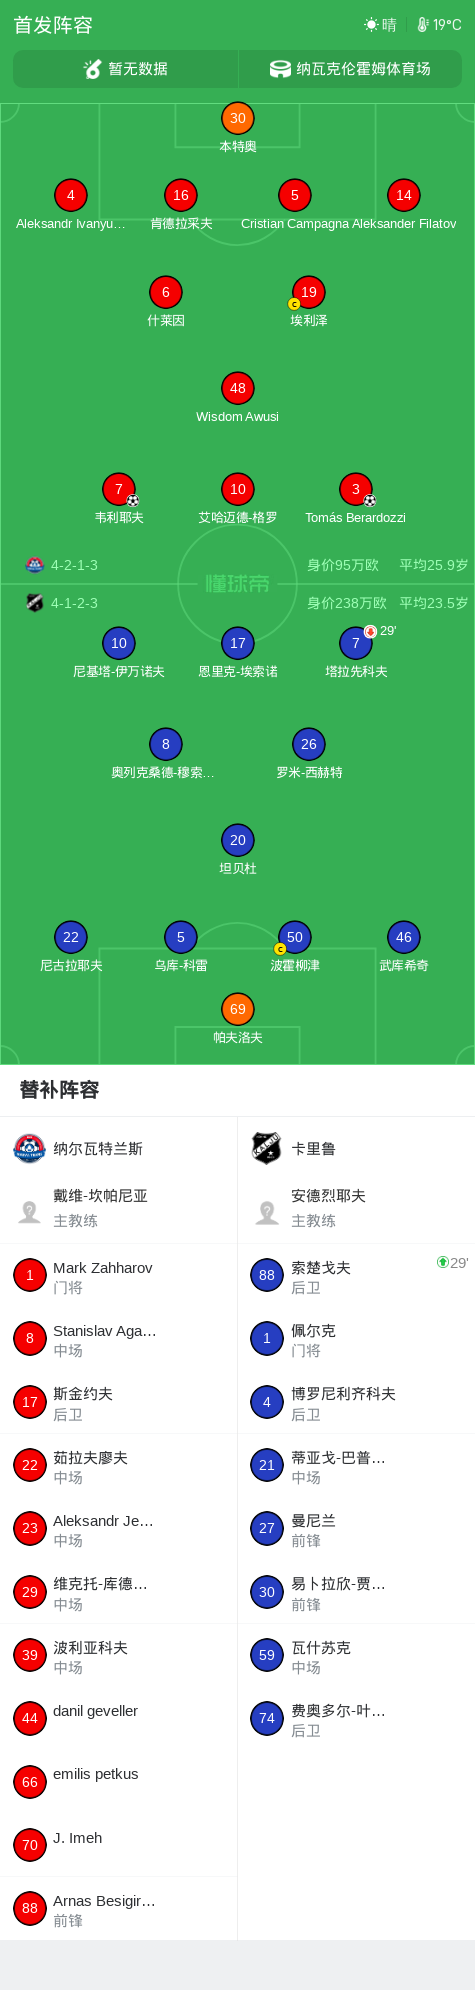Open the 卡里鲁 team badge
This screenshot has width=475, height=1990.
click(x=266, y=1148)
